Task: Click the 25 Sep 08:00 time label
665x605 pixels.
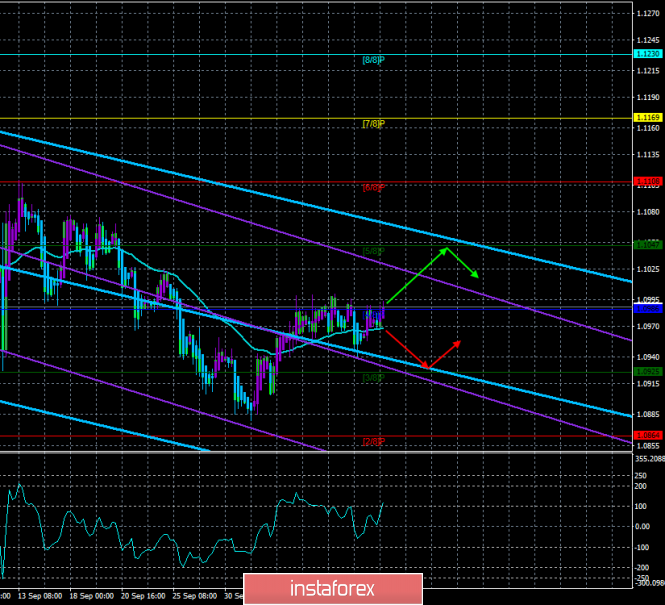Action: 195,593
